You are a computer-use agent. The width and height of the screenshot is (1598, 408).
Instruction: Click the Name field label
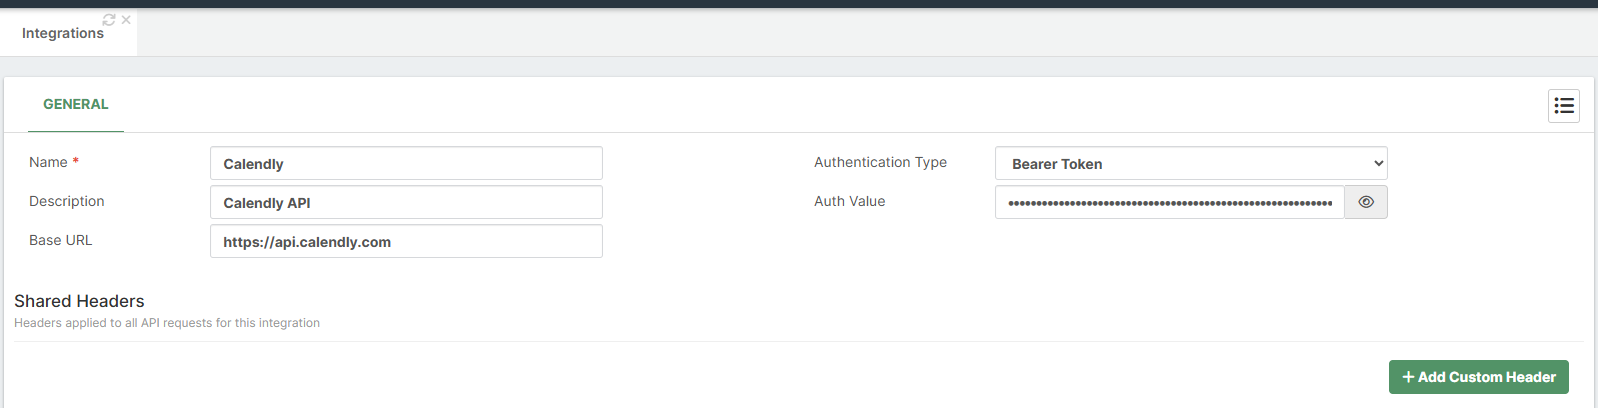pos(48,162)
